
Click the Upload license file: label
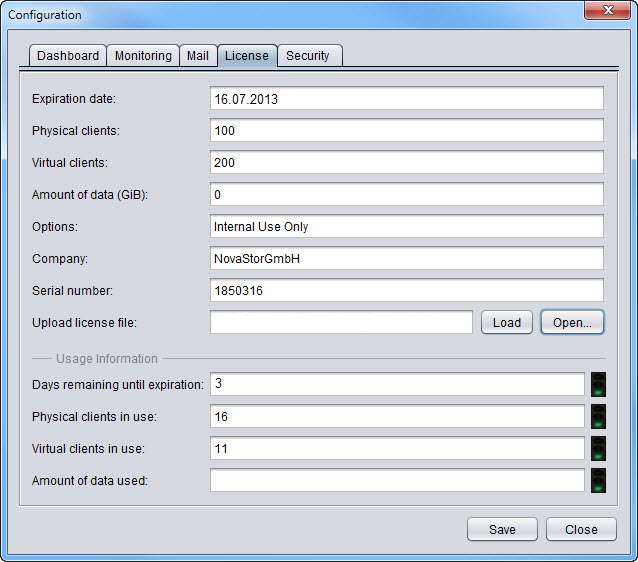point(85,323)
